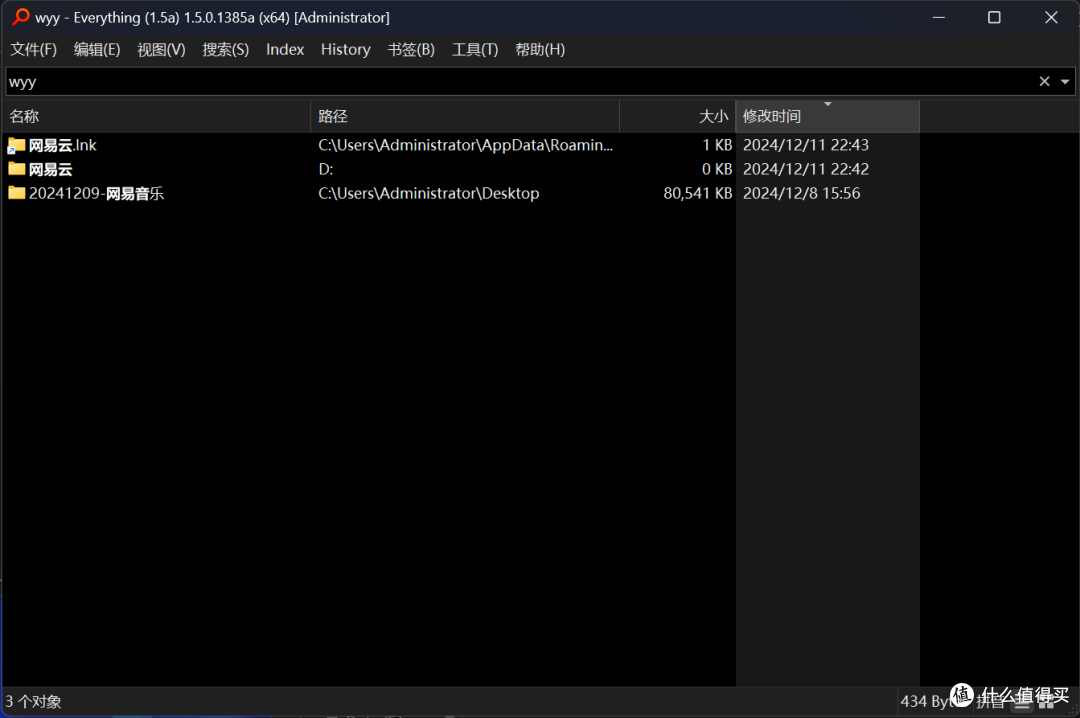
Task: Click the folder icon of 20241209-网易音乐
Action: click(17, 193)
